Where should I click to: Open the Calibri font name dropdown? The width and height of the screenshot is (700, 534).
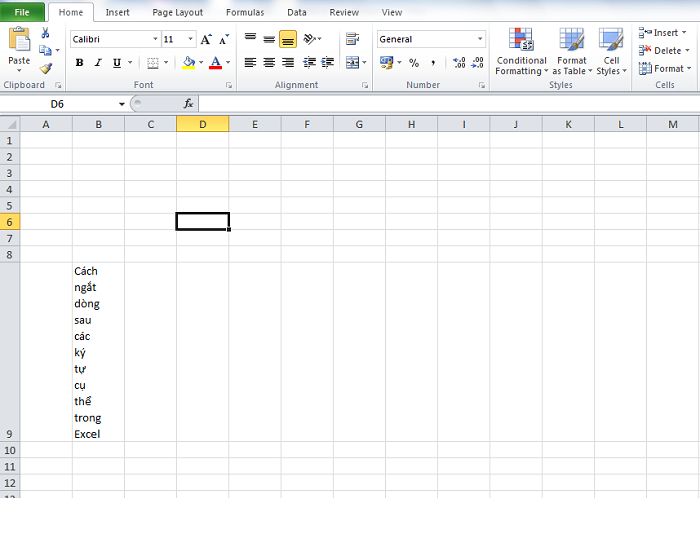(155, 39)
